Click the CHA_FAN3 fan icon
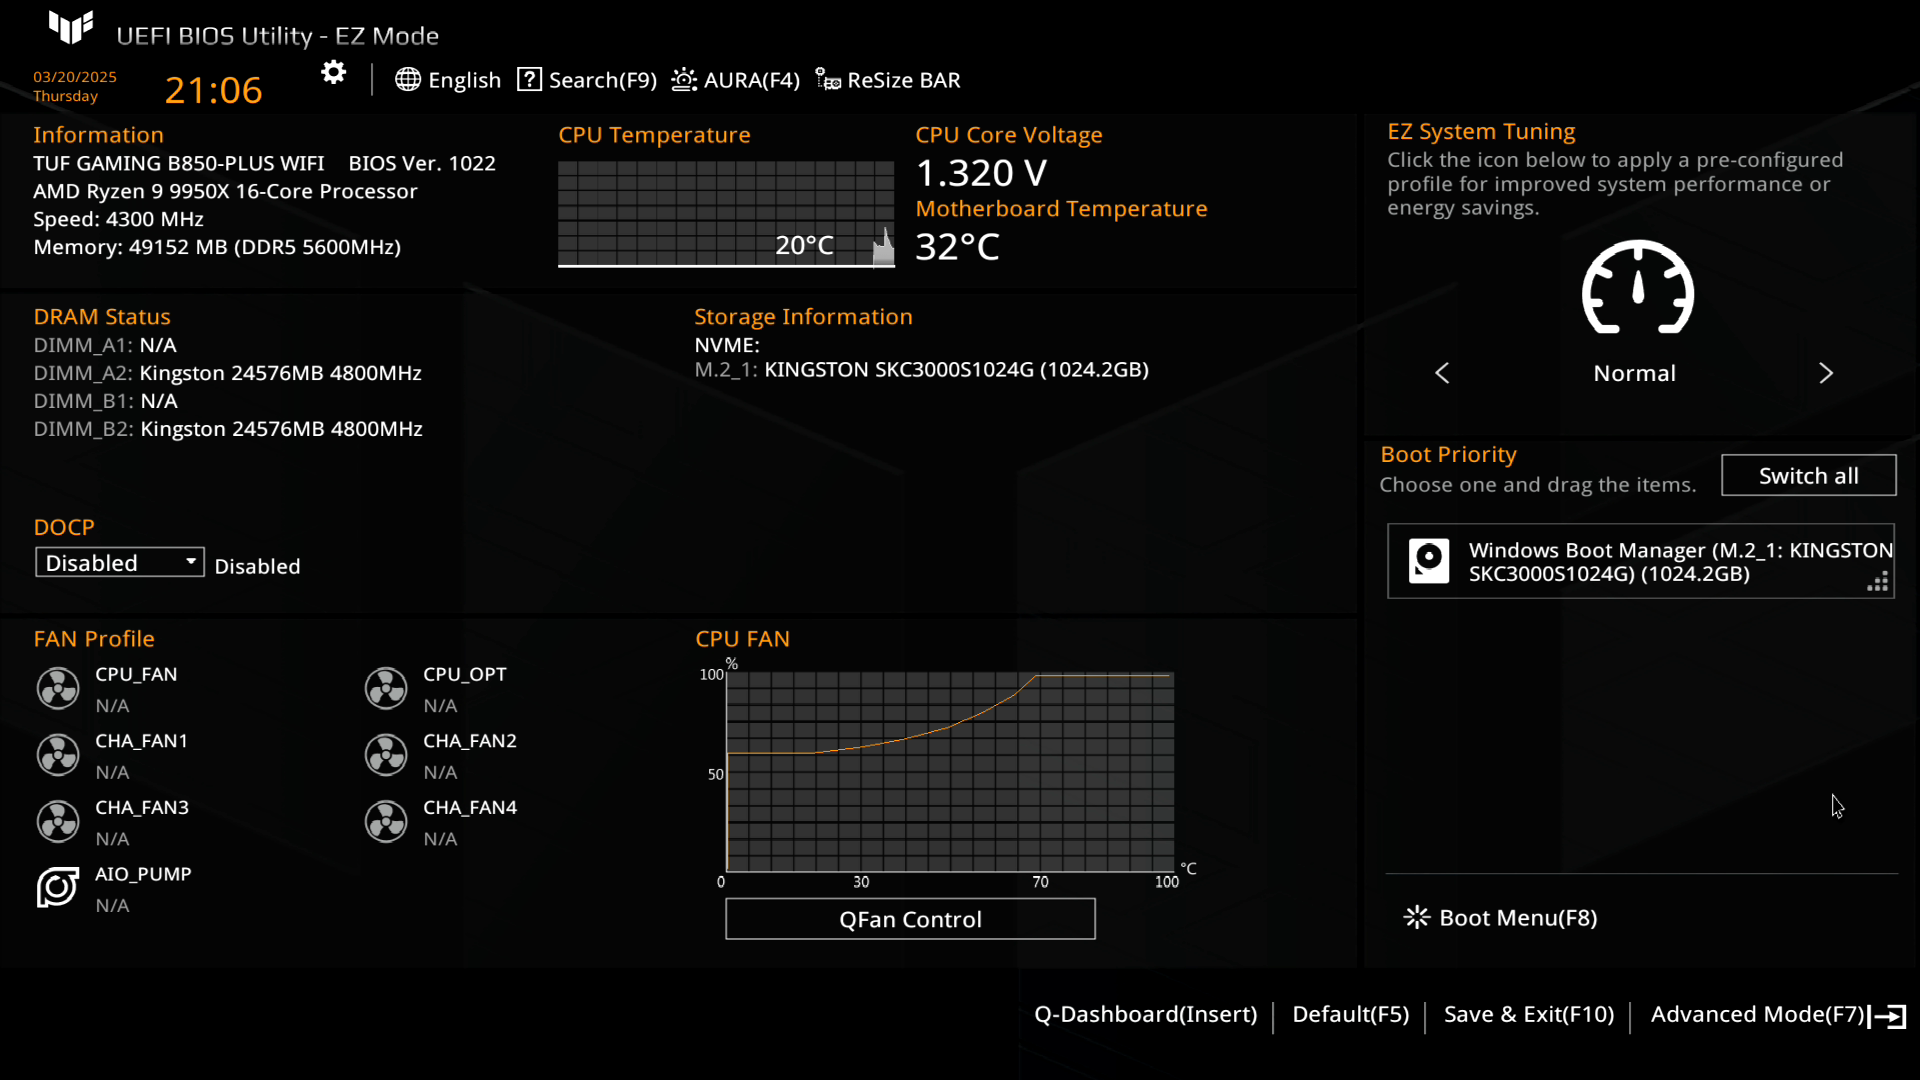Image resolution: width=1920 pixels, height=1080 pixels. (x=58, y=821)
